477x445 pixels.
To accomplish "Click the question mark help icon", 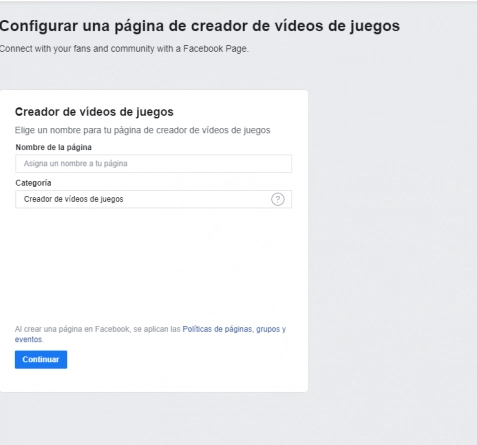I will 278,199.
